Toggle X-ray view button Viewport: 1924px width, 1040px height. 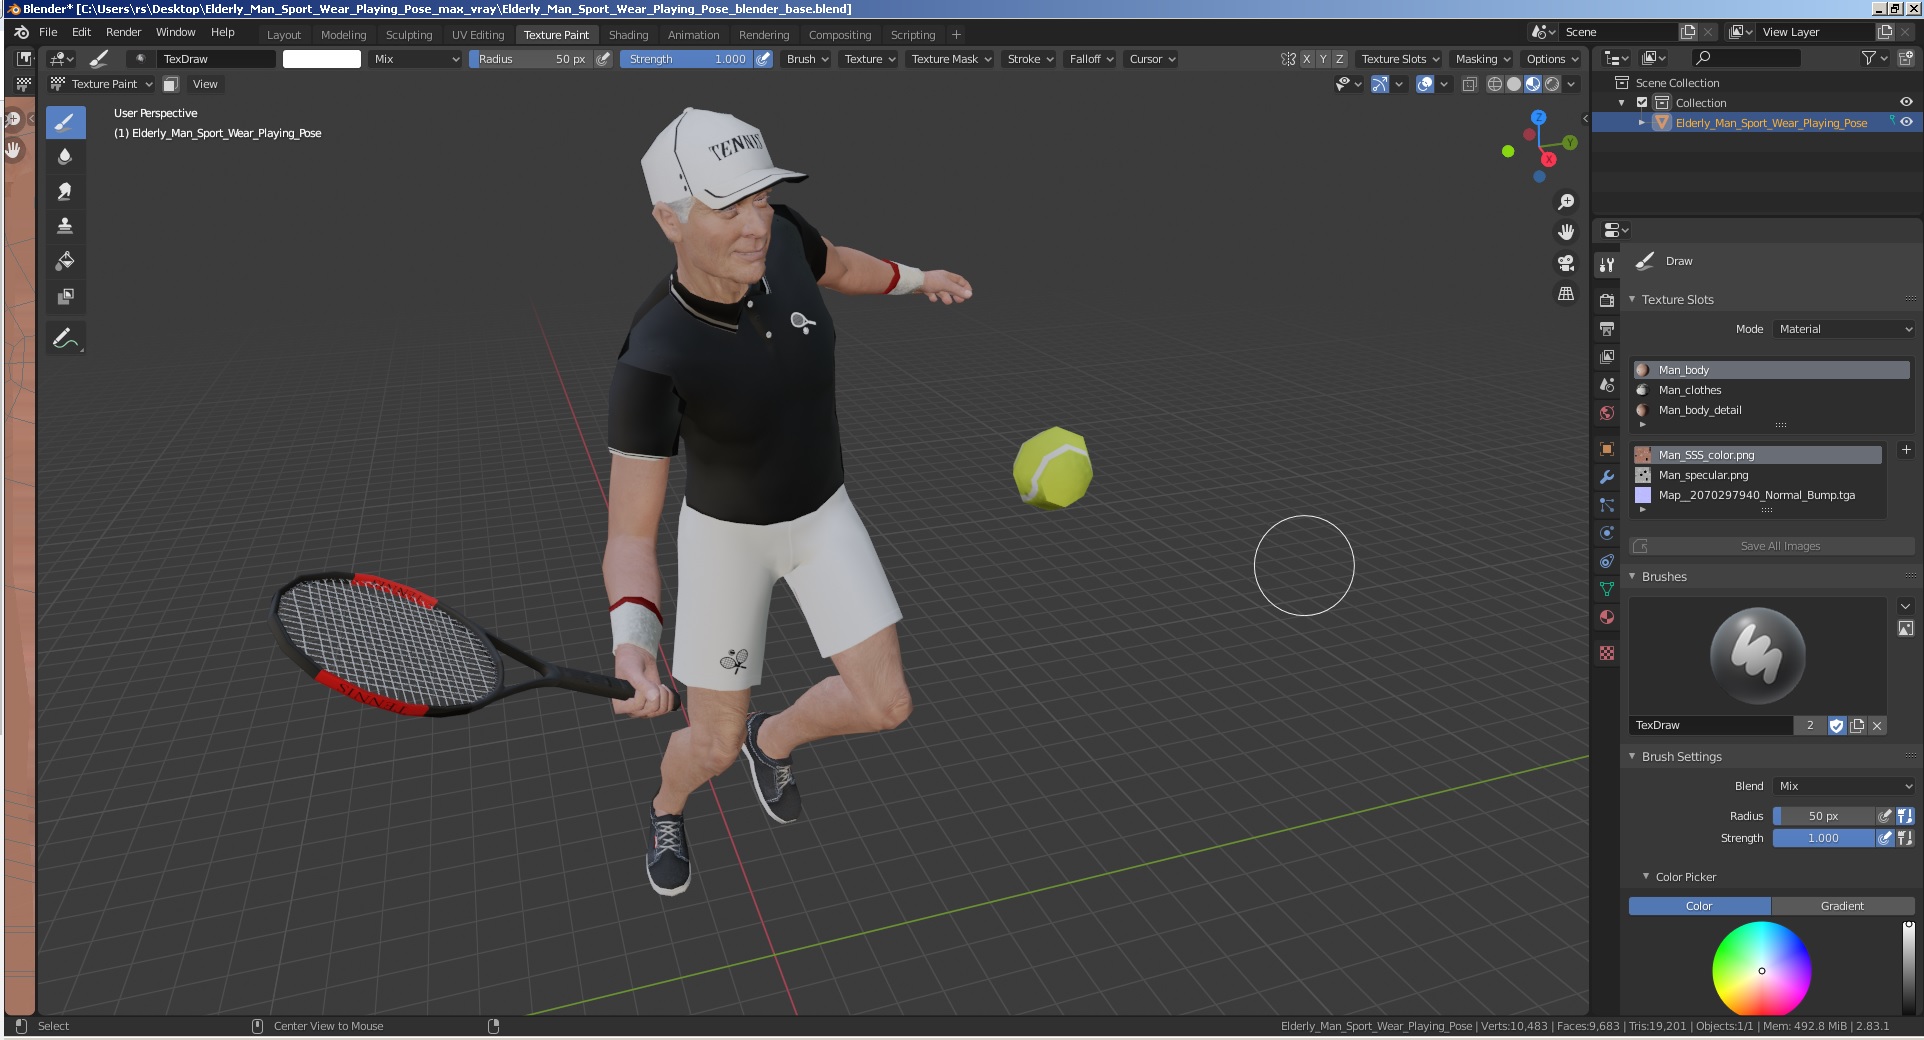1469,84
